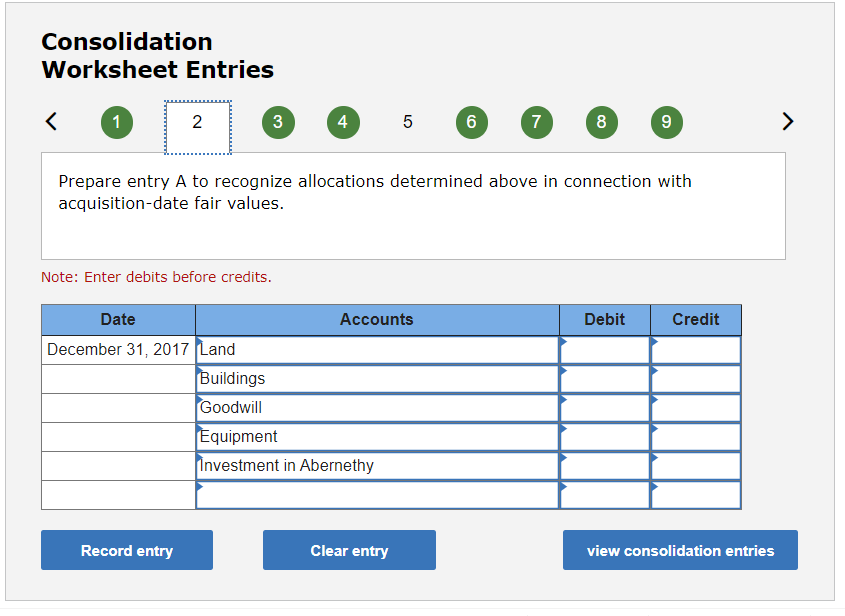Select the December 31, 2017 date cell
This screenshot has width=845, height=616.
click(x=117, y=349)
